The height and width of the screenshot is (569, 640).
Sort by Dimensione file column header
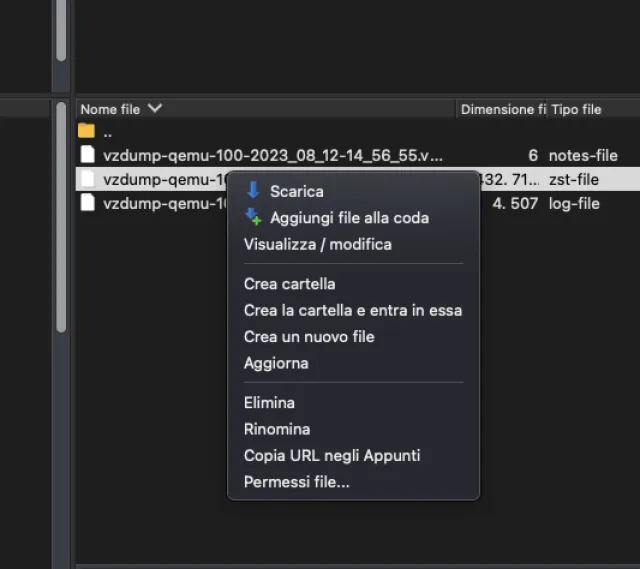(x=502, y=109)
